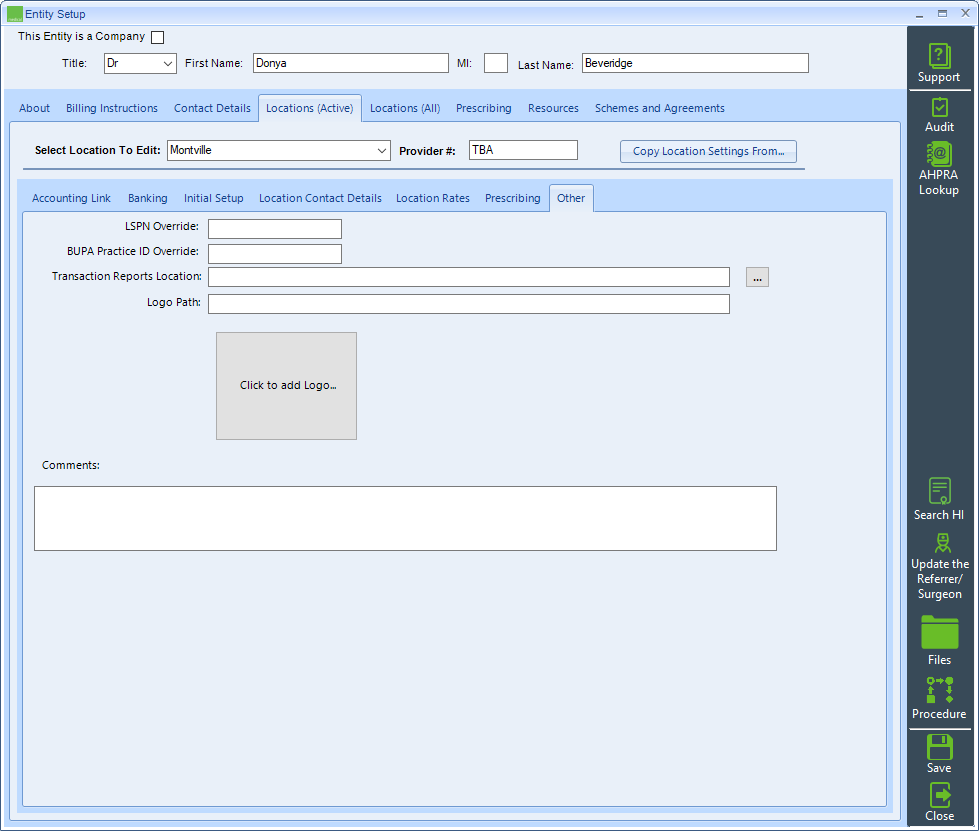979x831 pixels.
Task: Click the LSPN Override field
Action: (275, 229)
